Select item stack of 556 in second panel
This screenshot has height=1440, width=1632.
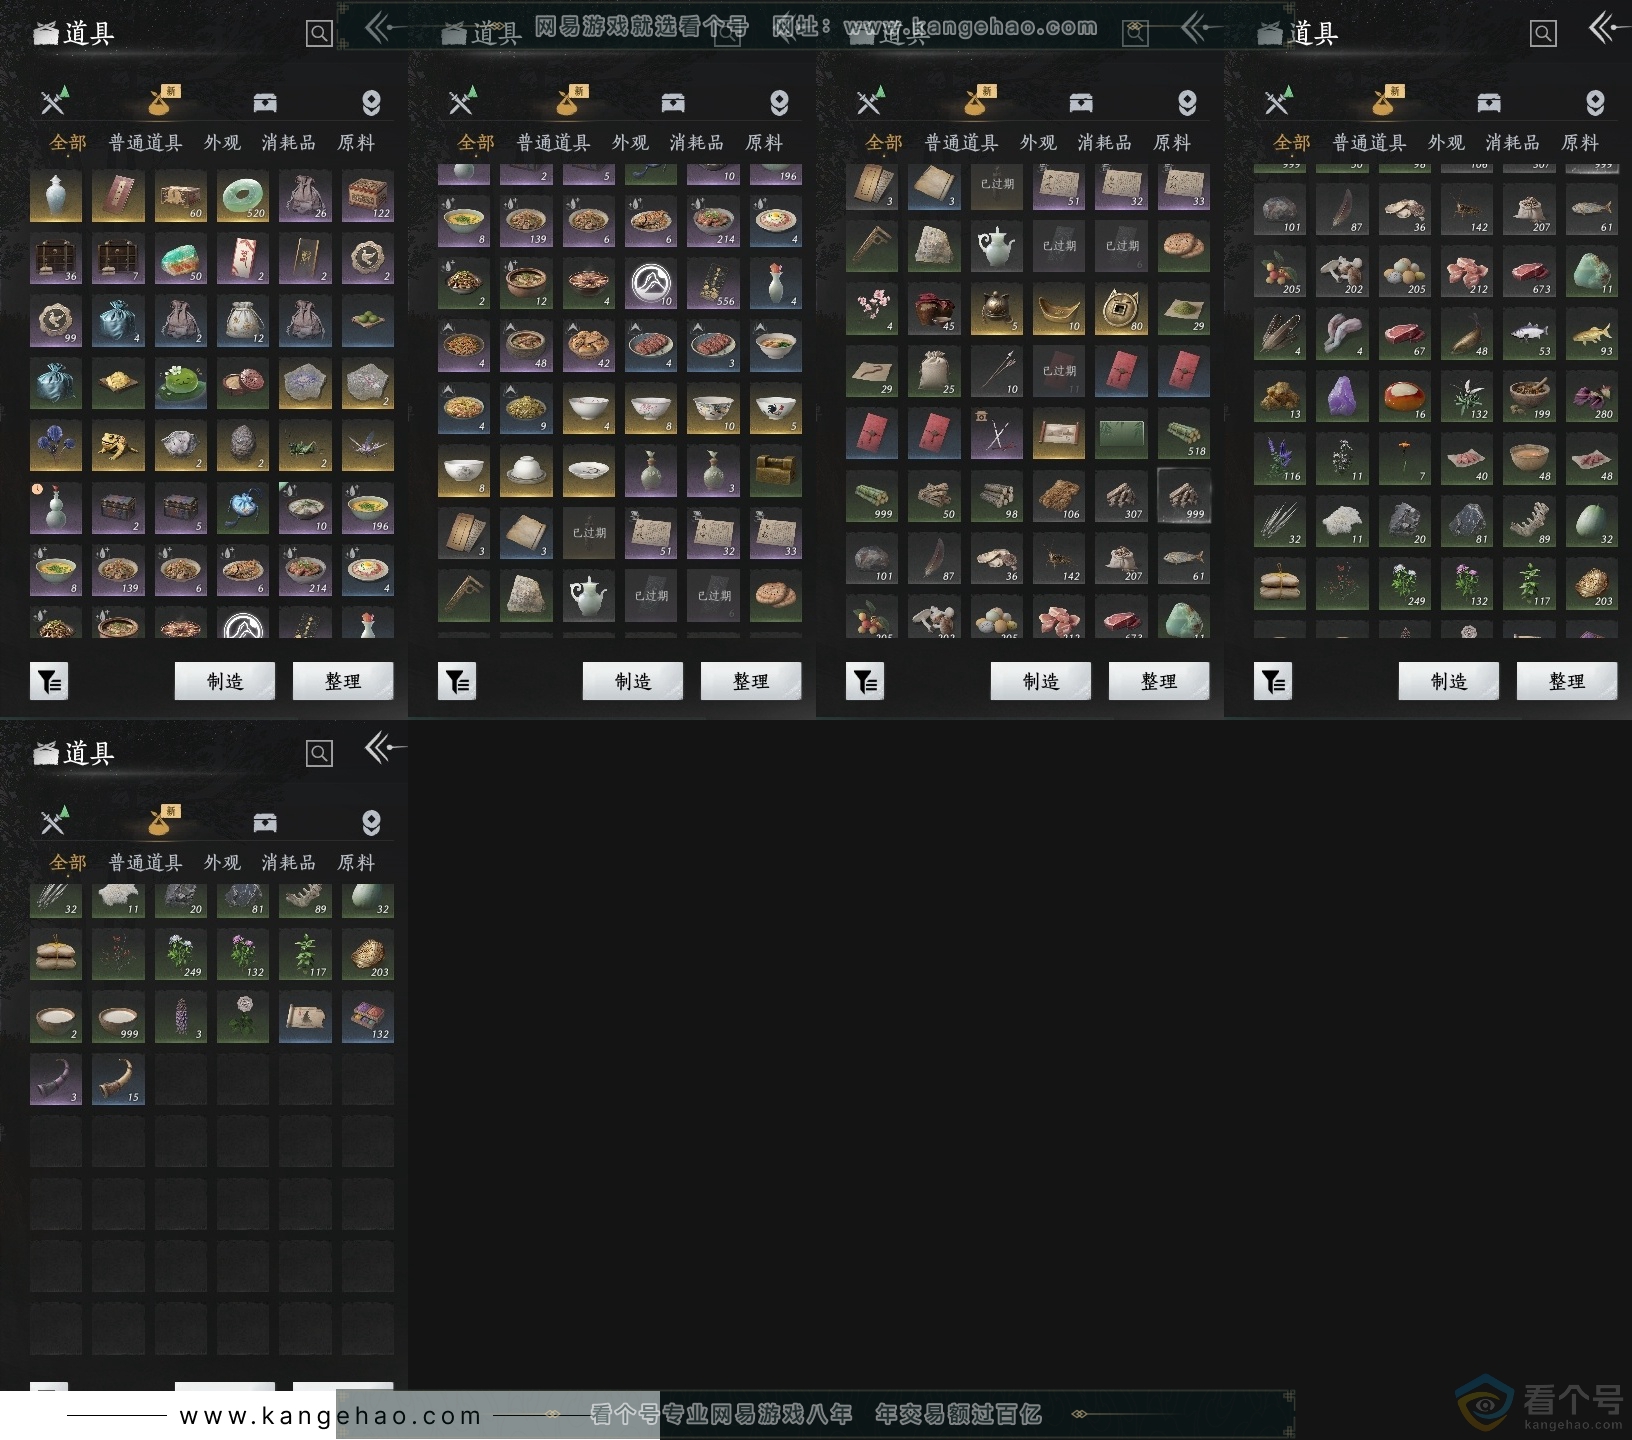click(713, 284)
